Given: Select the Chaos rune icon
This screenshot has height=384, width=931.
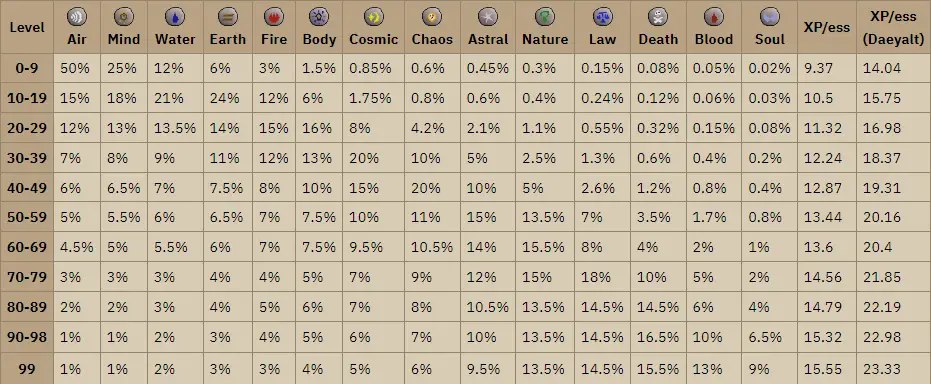Looking at the screenshot, I should (x=432, y=17).
